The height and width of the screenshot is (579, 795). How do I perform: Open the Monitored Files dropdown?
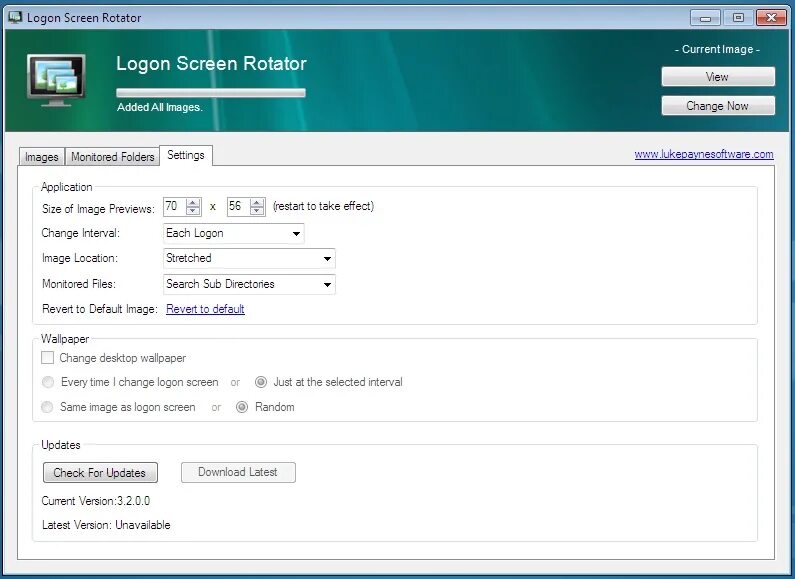click(x=249, y=284)
